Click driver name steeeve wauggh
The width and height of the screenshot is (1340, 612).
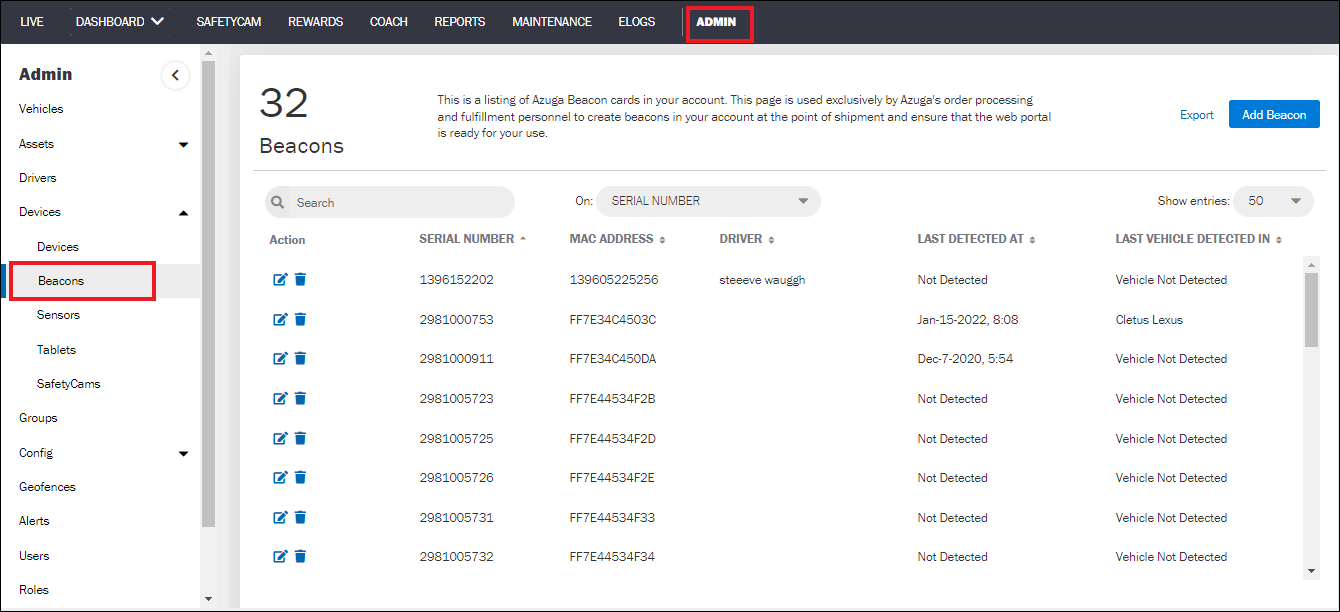click(762, 280)
